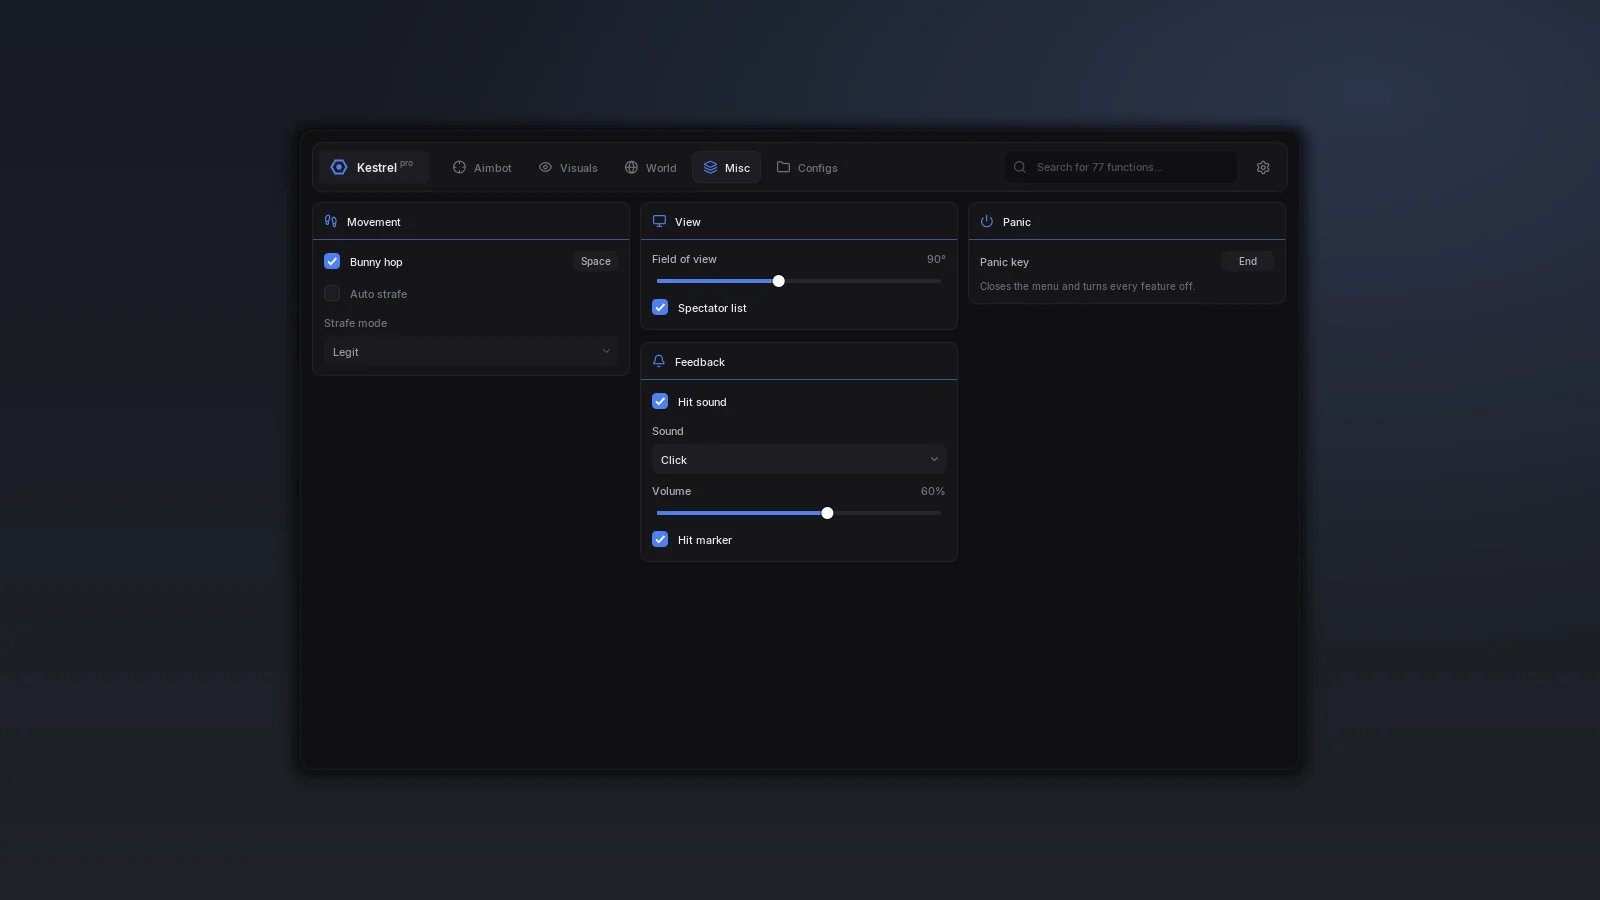Click the Aimbot crosshair icon

[x=459, y=167]
